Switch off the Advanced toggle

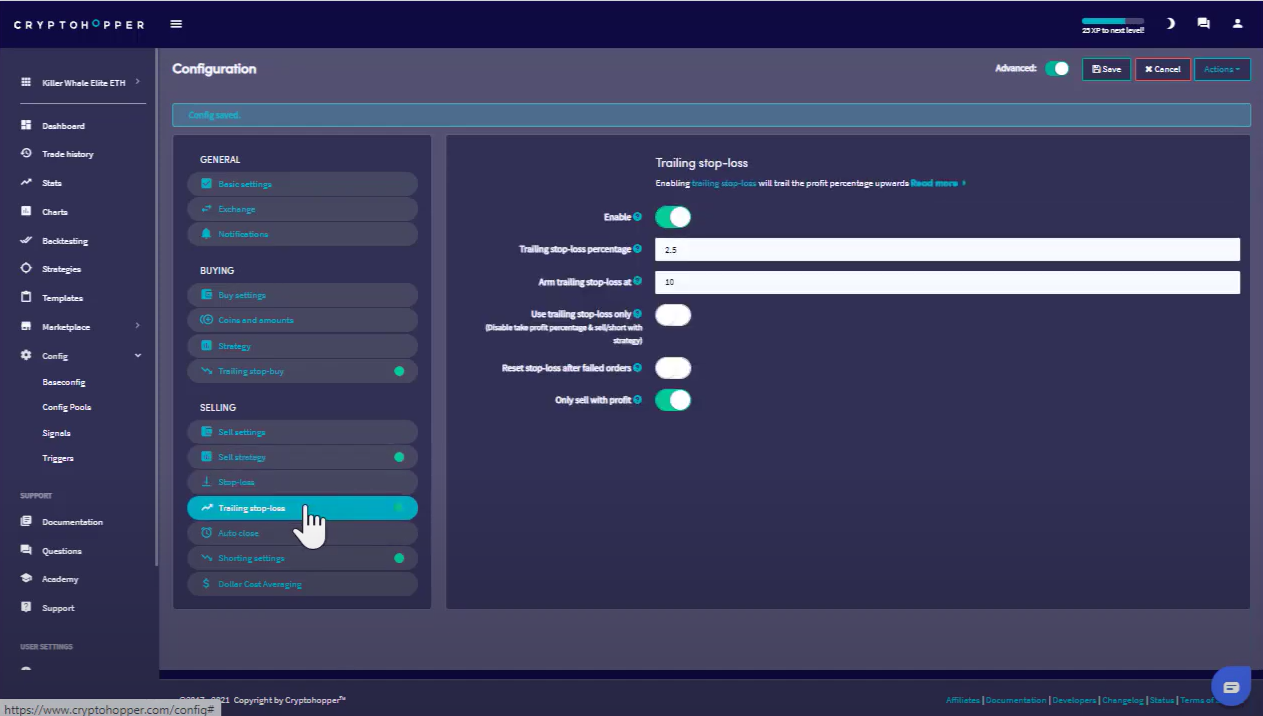[x=1057, y=69]
